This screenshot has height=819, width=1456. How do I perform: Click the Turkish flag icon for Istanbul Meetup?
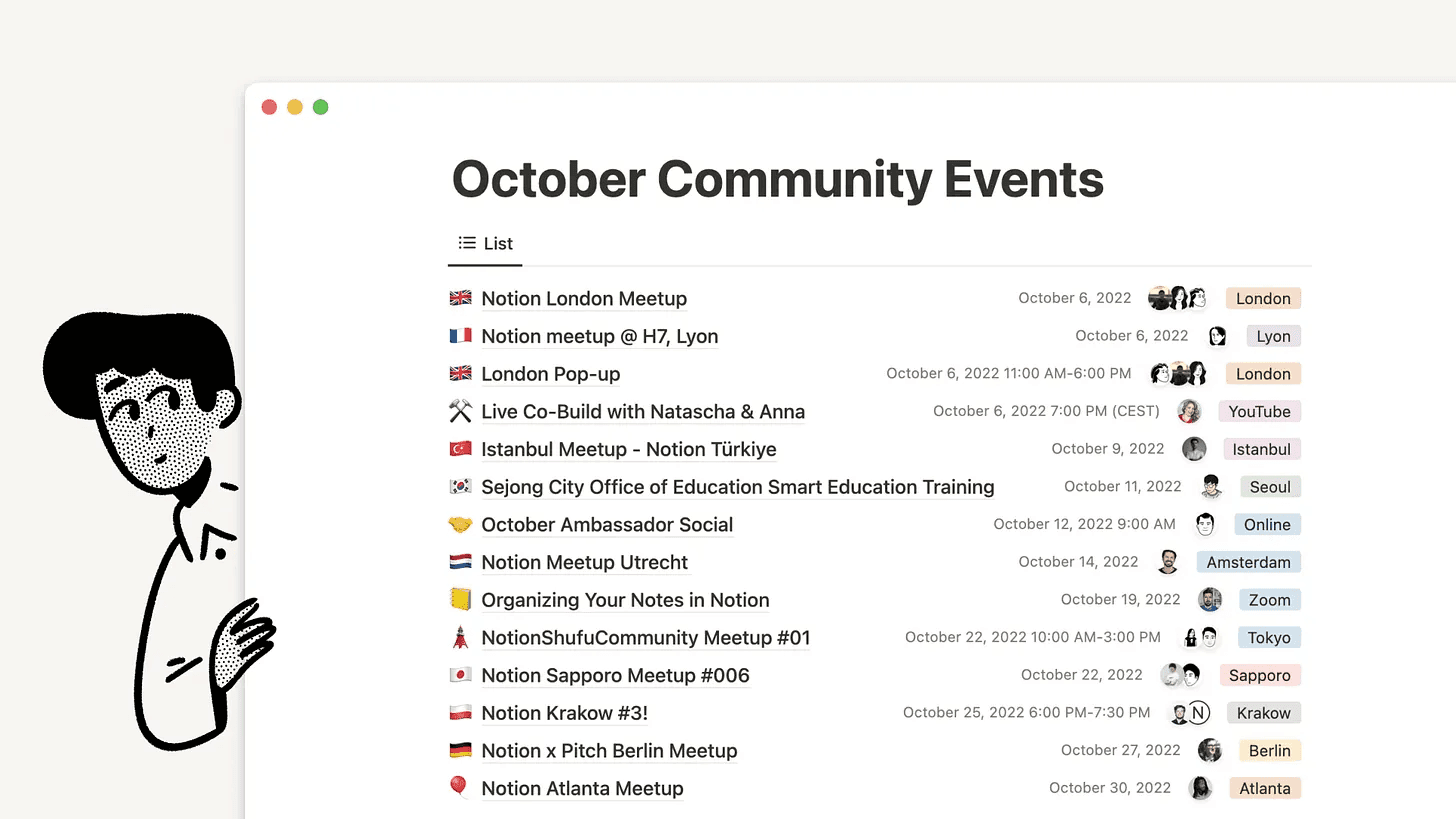pos(460,449)
